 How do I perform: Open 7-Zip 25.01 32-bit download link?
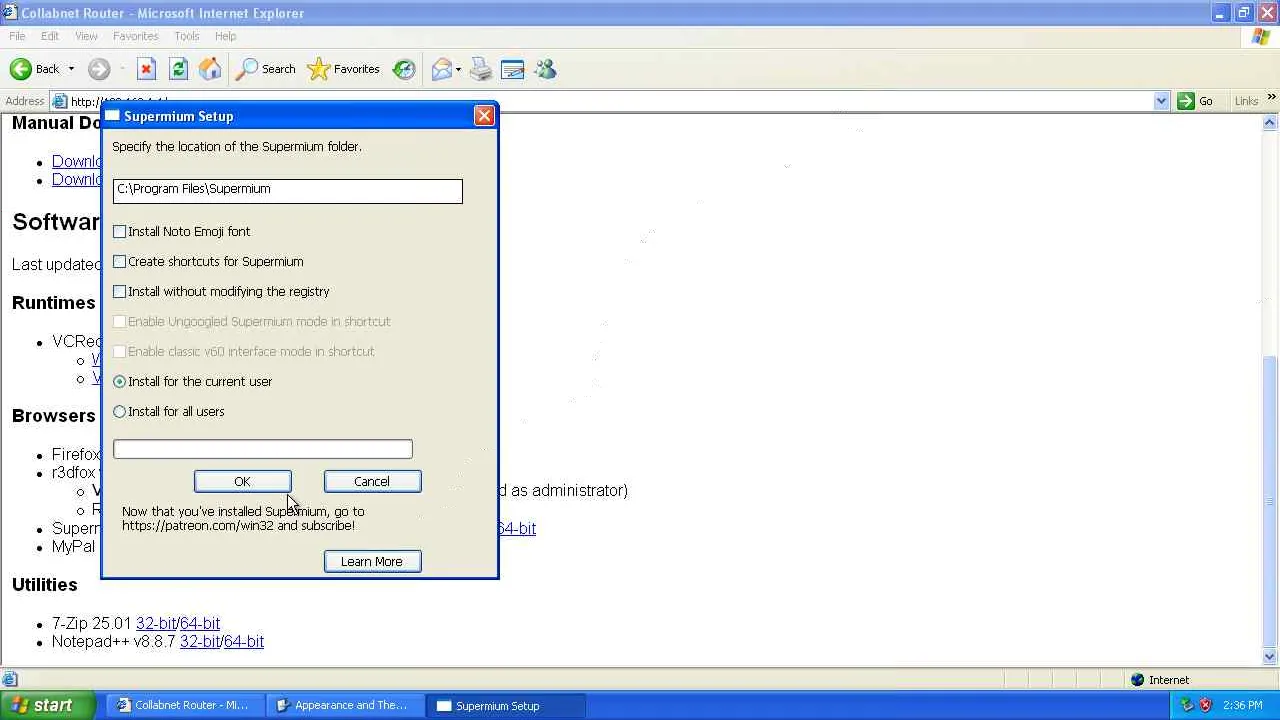156,623
